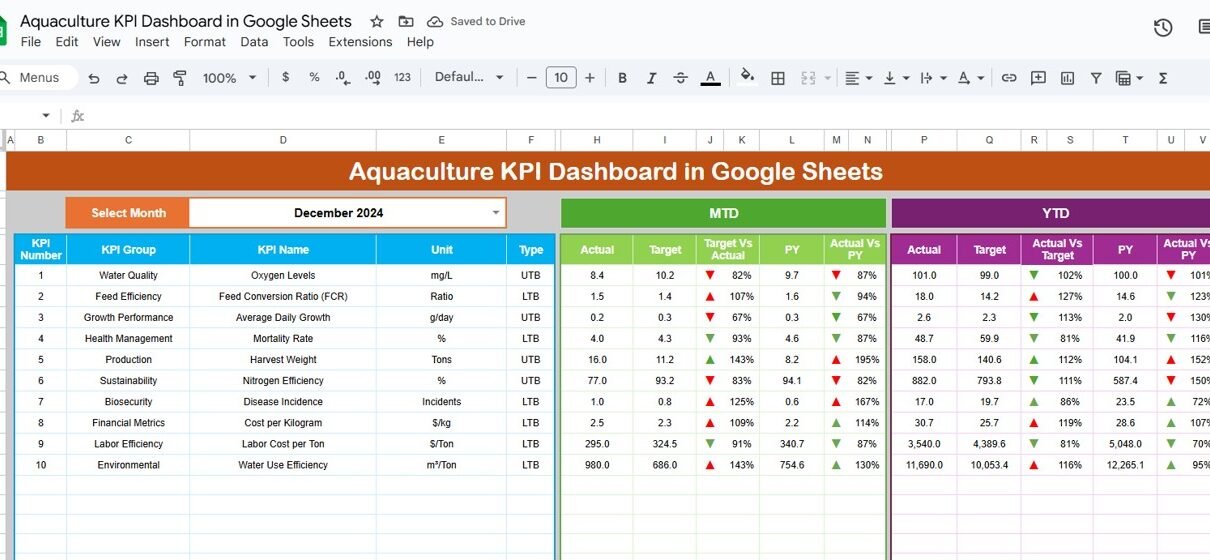Select the Paint format tool
Screen dimensions: 1210x560
tap(180, 78)
